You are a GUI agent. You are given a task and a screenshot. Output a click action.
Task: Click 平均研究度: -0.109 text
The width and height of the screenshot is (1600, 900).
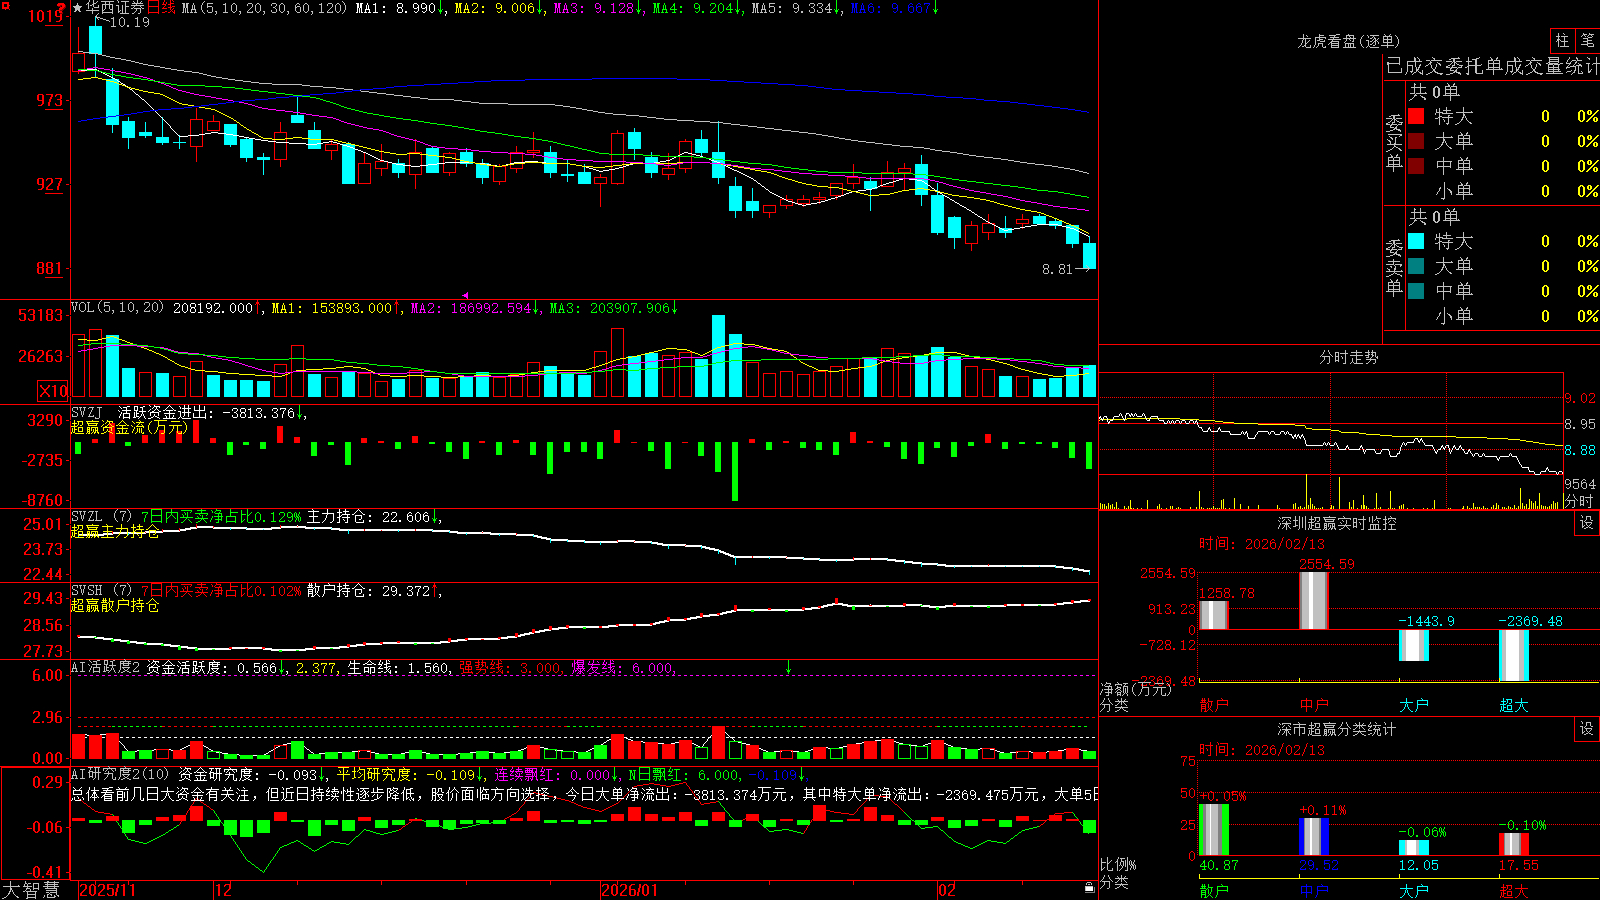click(x=405, y=774)
